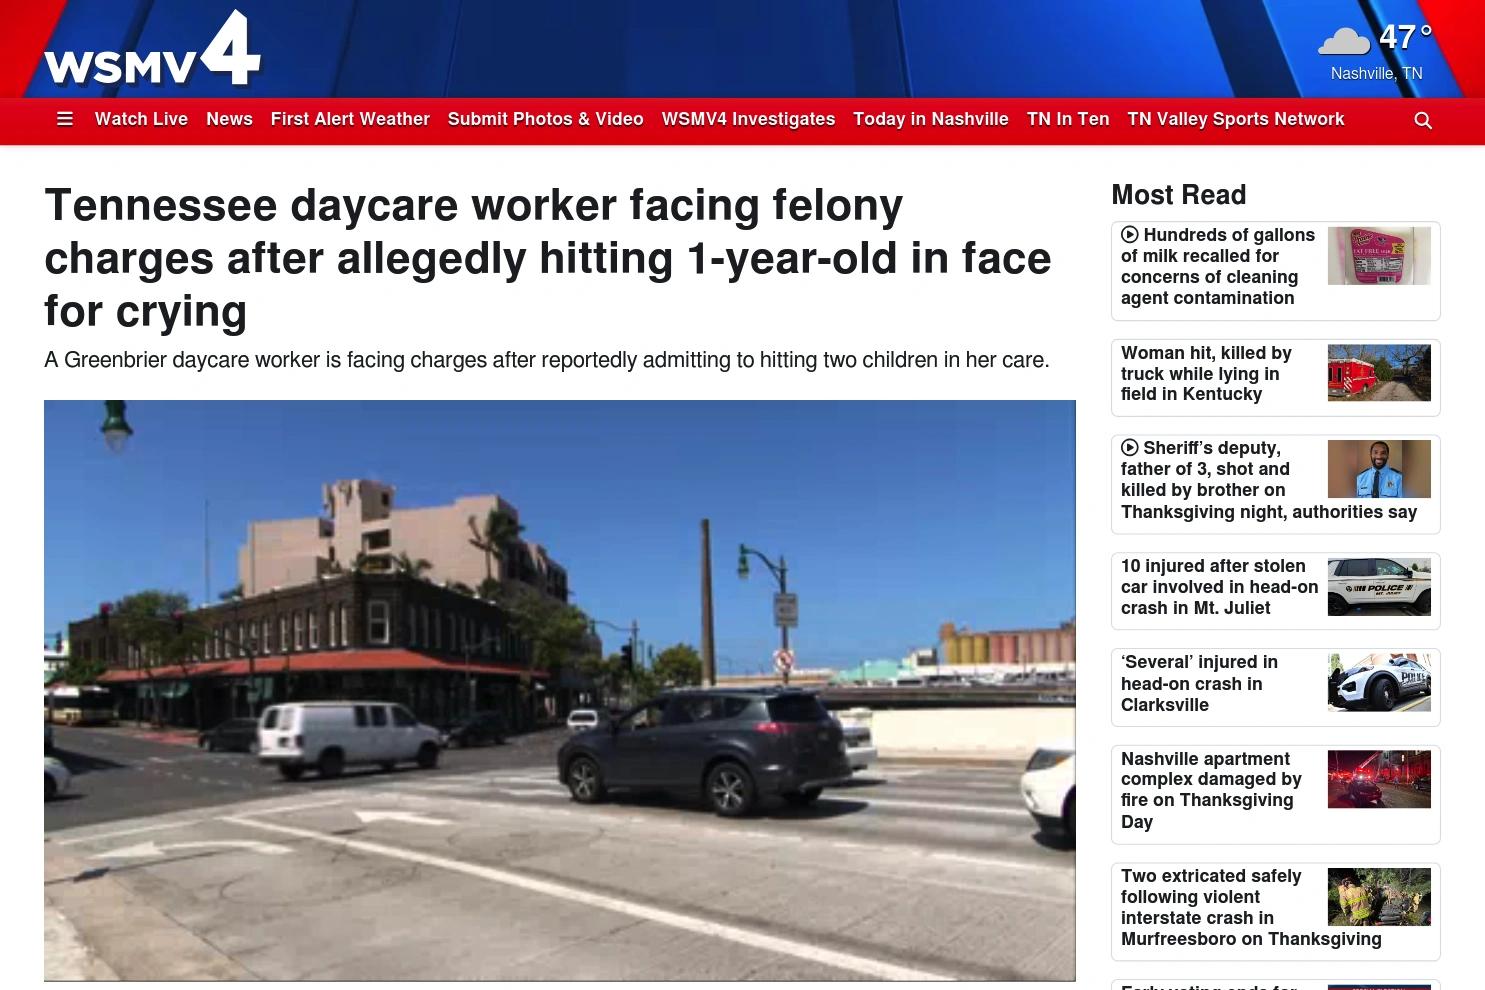This screenshot has width=1485, height=990.
Task: Open First Alert Weather section
Action: coord(350,119)
